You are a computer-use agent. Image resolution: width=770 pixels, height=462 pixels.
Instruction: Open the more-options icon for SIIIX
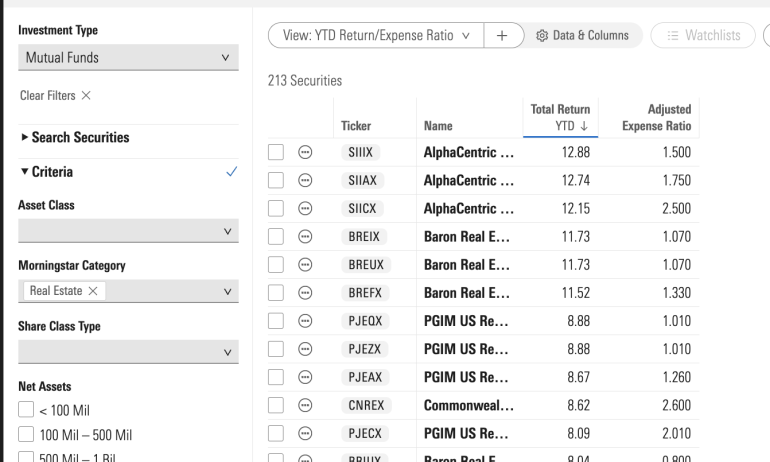(307, 153)
